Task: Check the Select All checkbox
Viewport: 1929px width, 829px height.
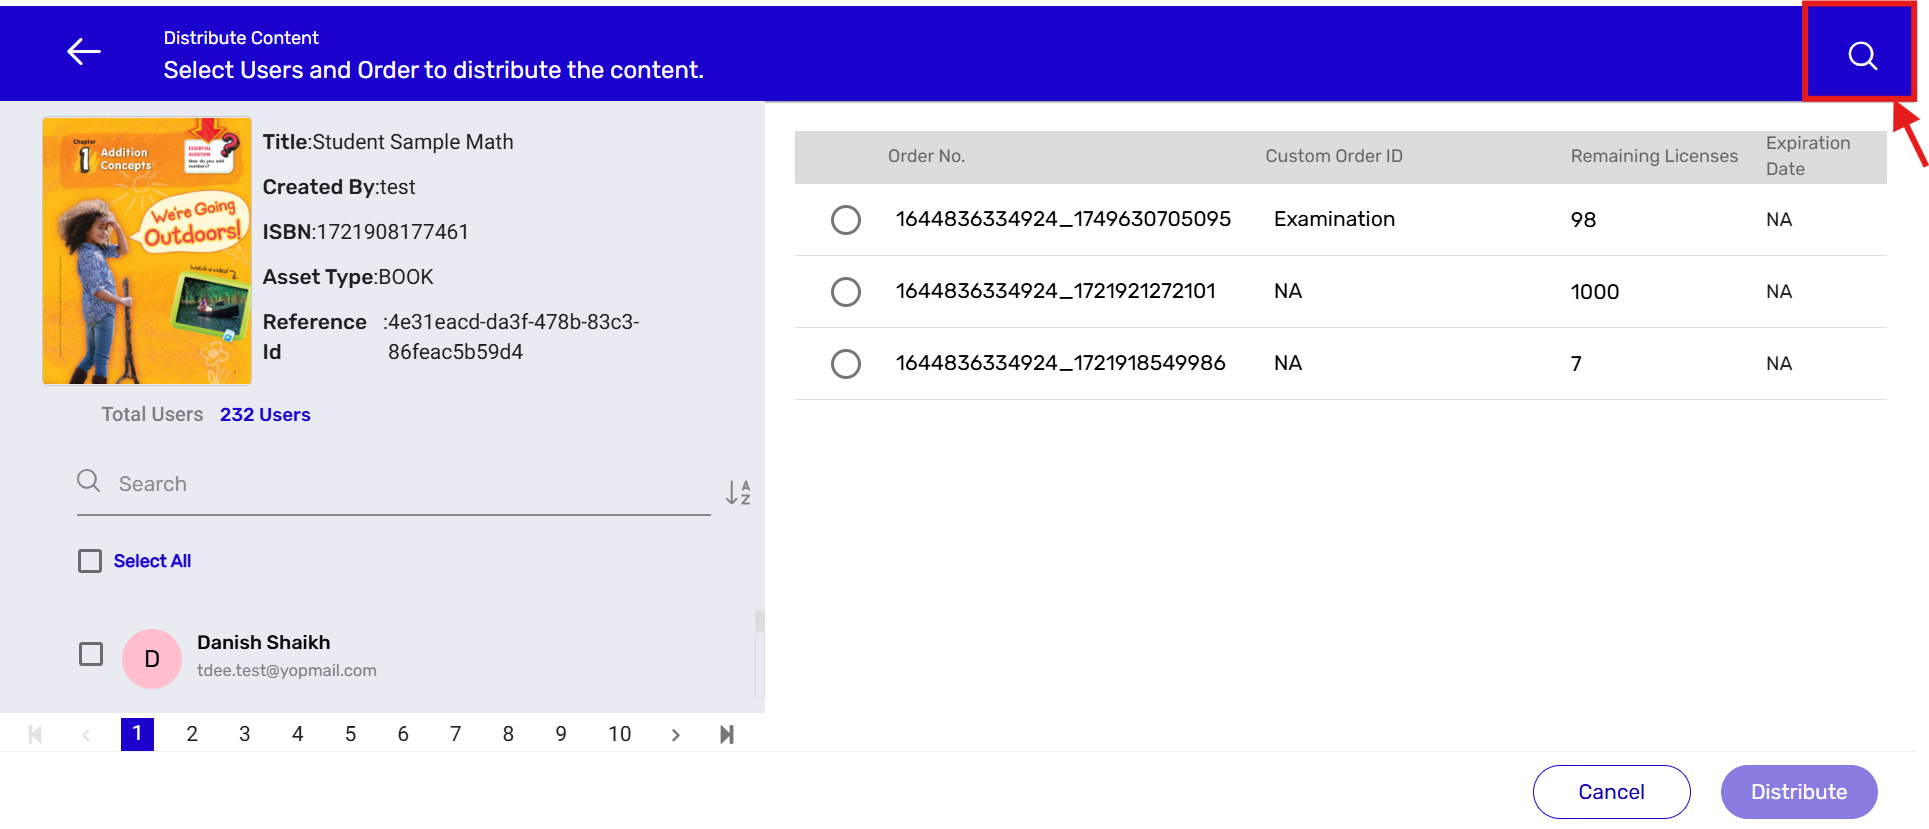Action: pos(90,561)
